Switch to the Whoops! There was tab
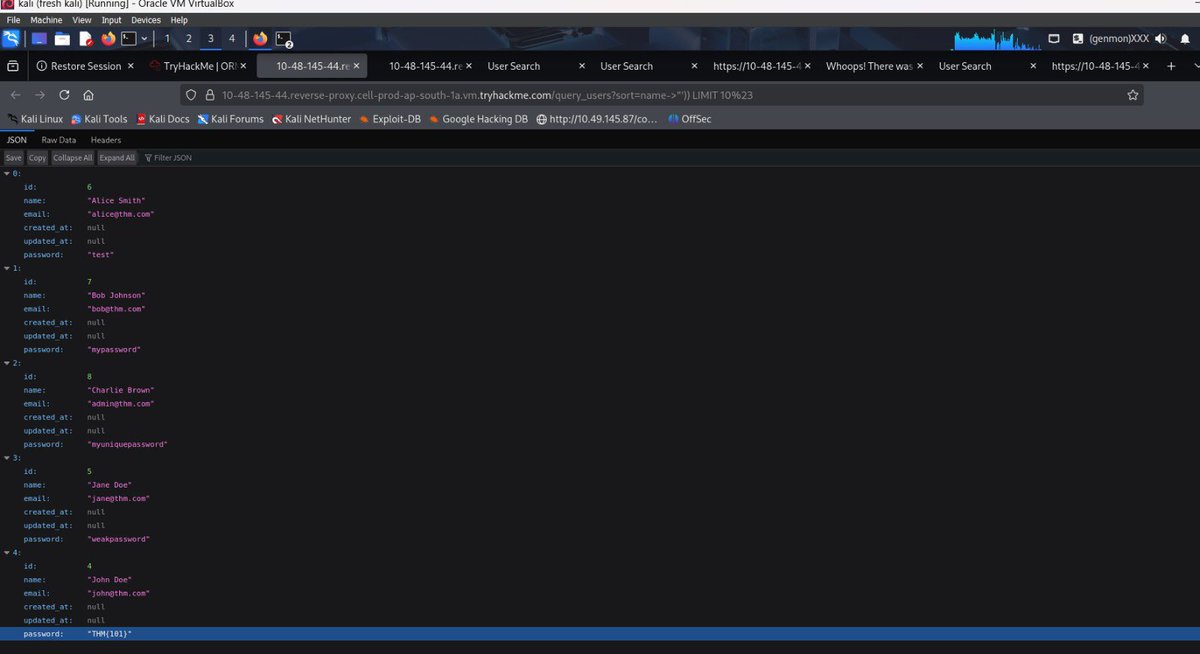Viewport: 1200px width, 654px height. (873, 66)
